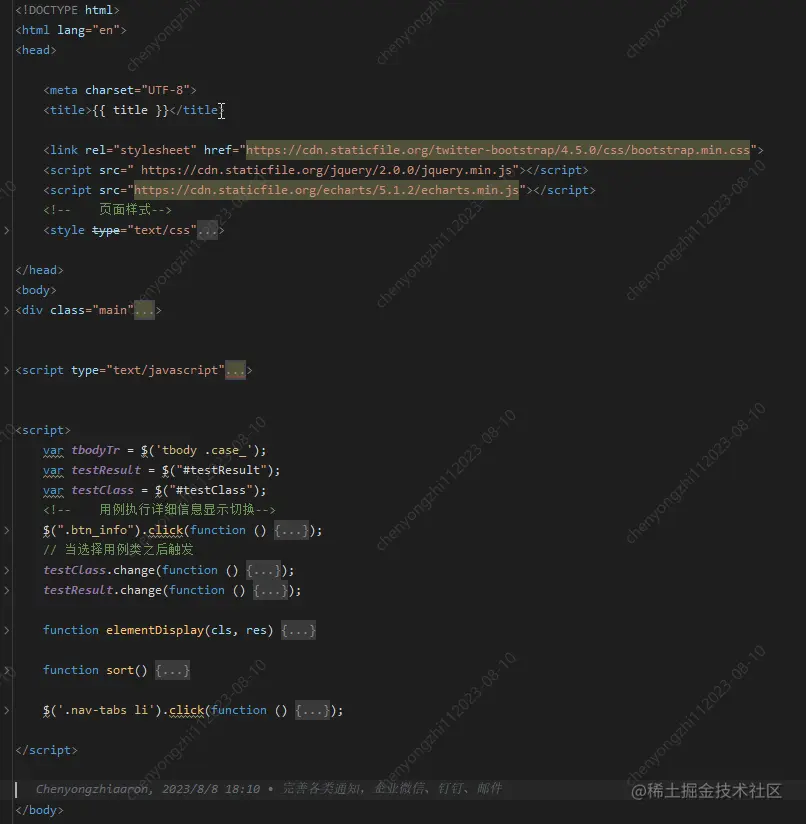Screen dimensions: 806x824
Task: Click the {...} placeholder of sort()
Action: tap(172, 670)
